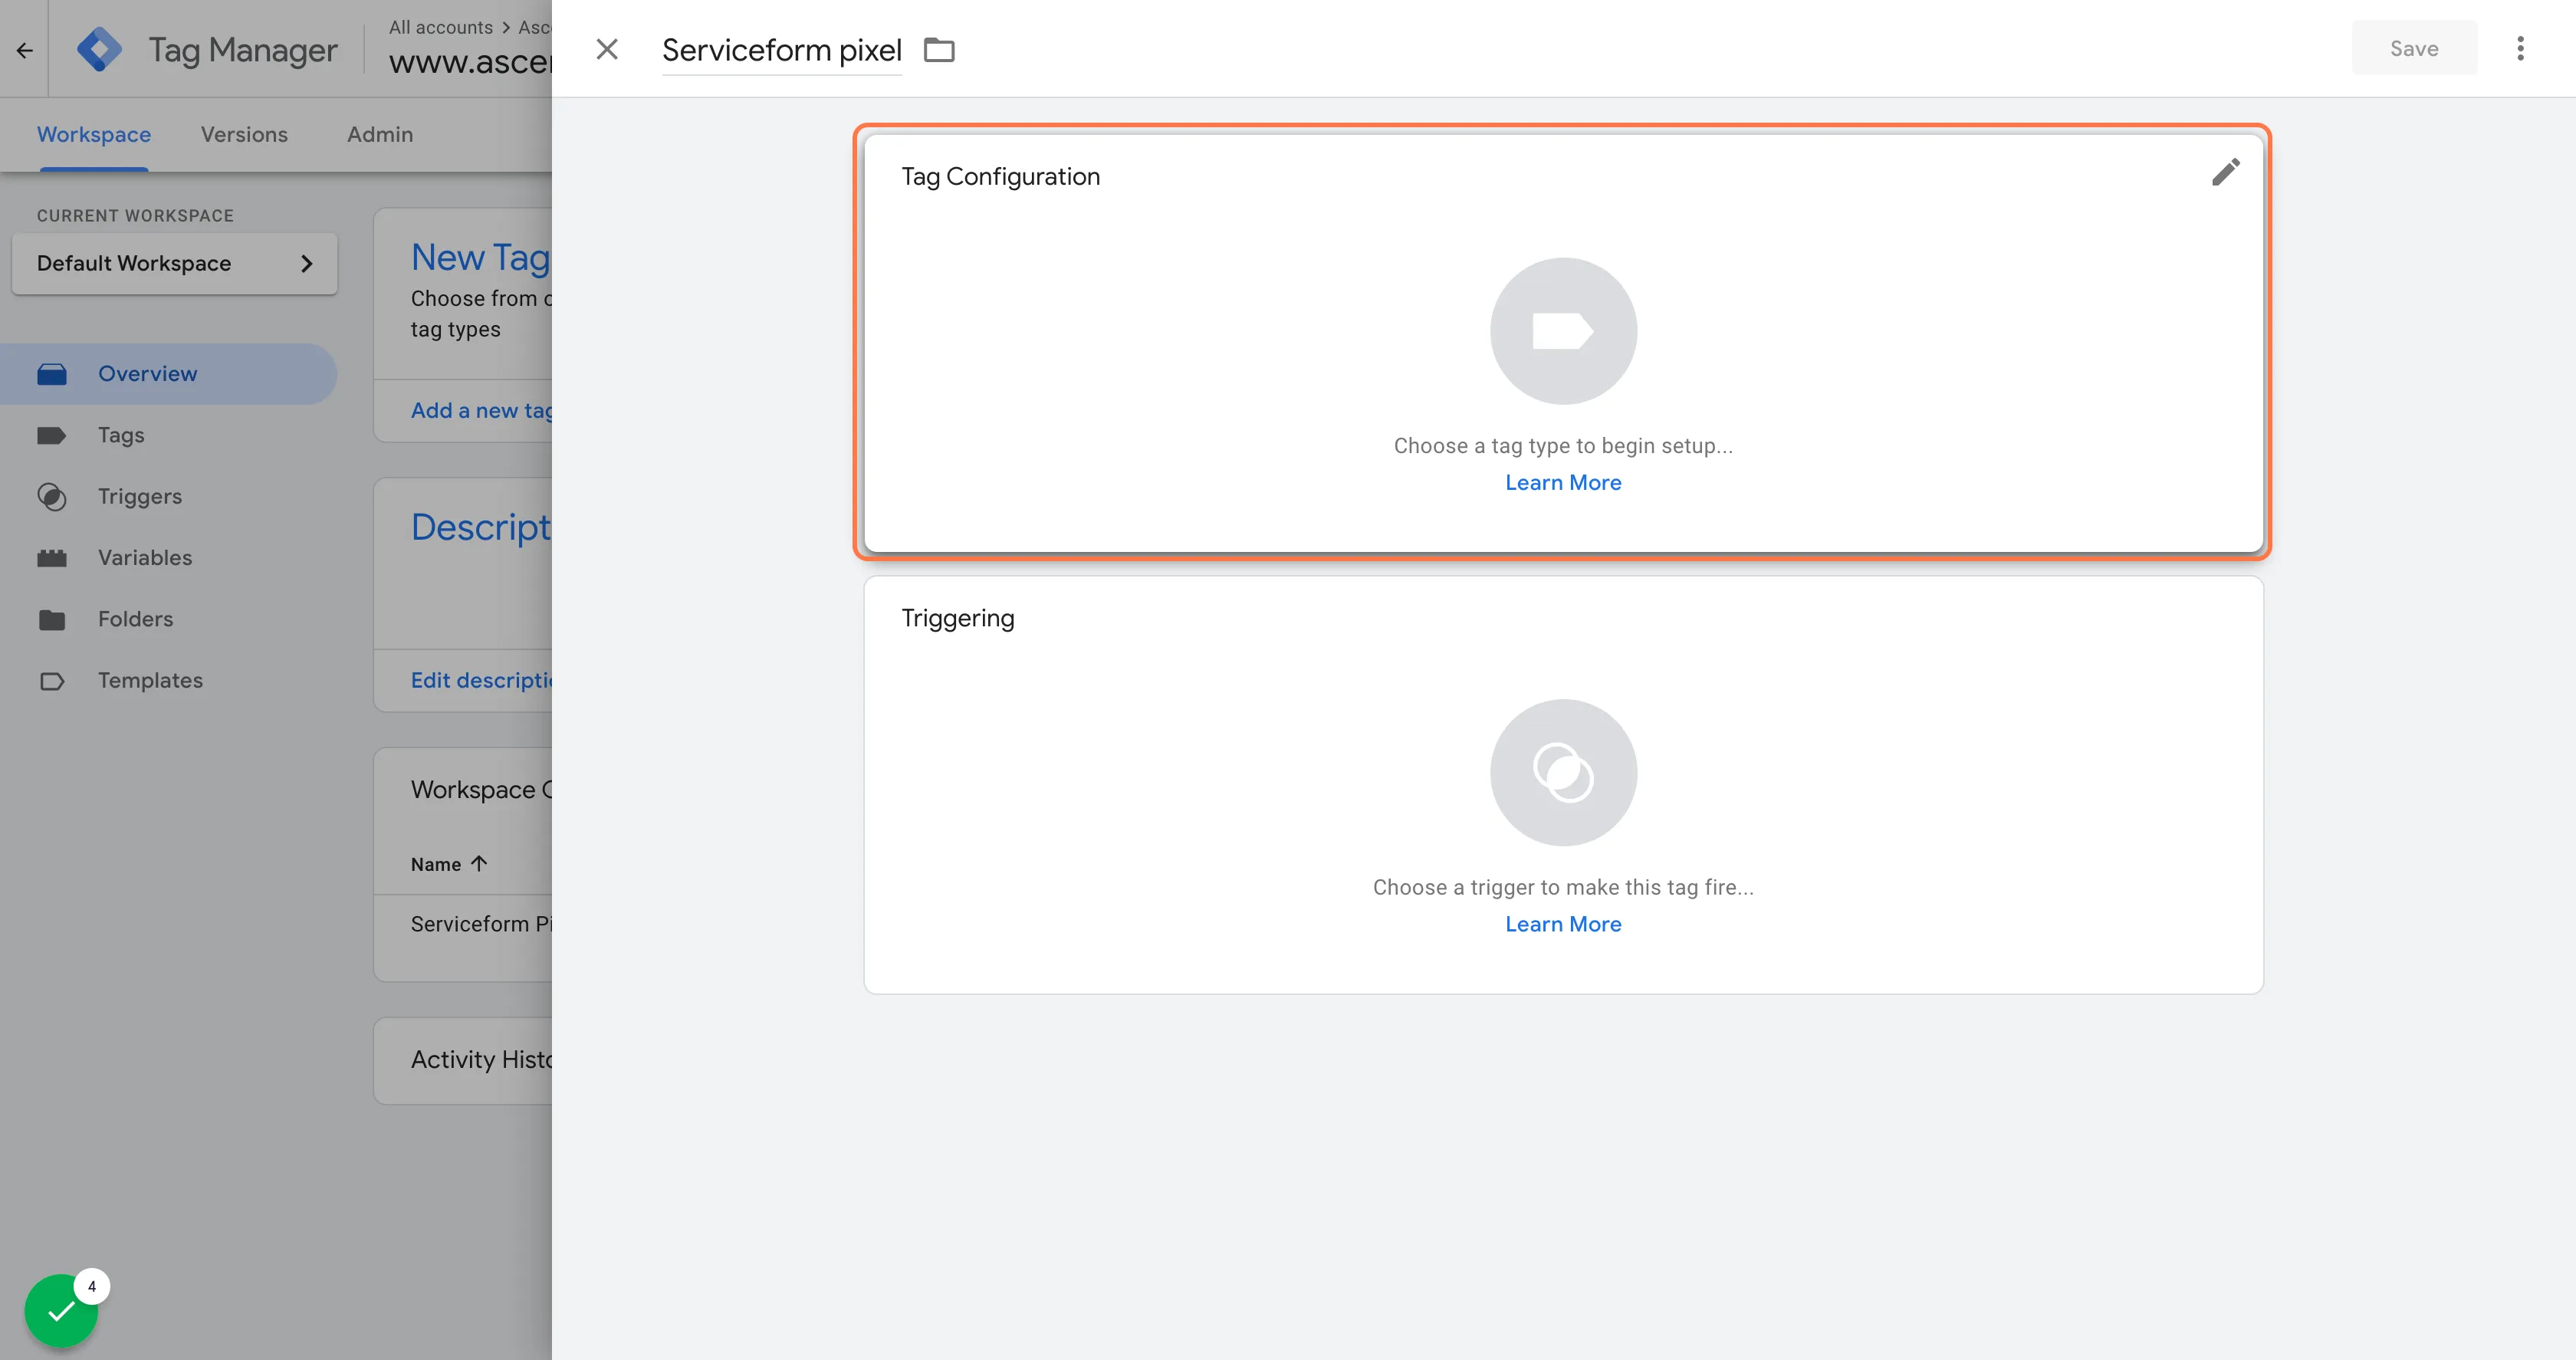Click the trigger placeholder circle icon
2576x1360 pixels.
coord(1563,772)
